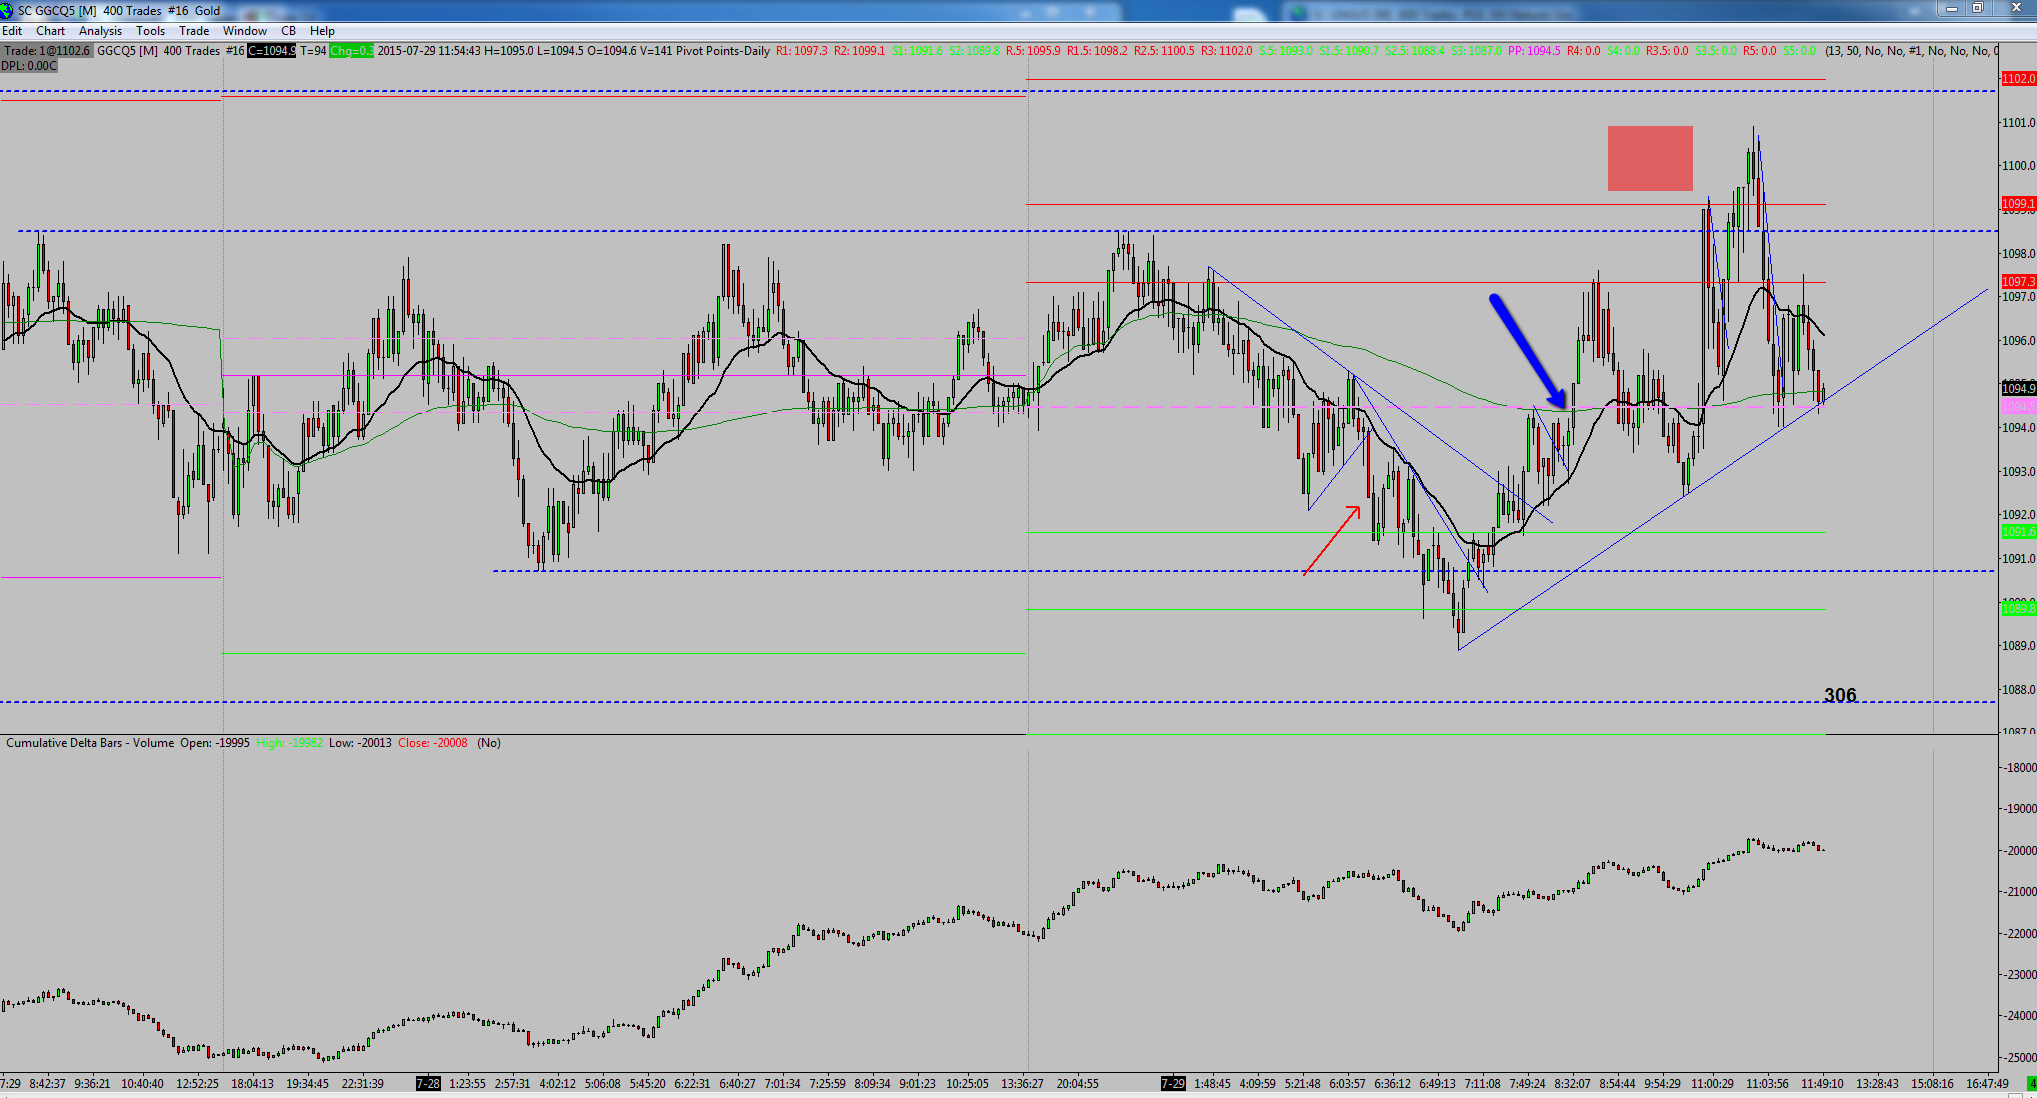
Task: Open the Edit menu
Action: pos(12,31)
